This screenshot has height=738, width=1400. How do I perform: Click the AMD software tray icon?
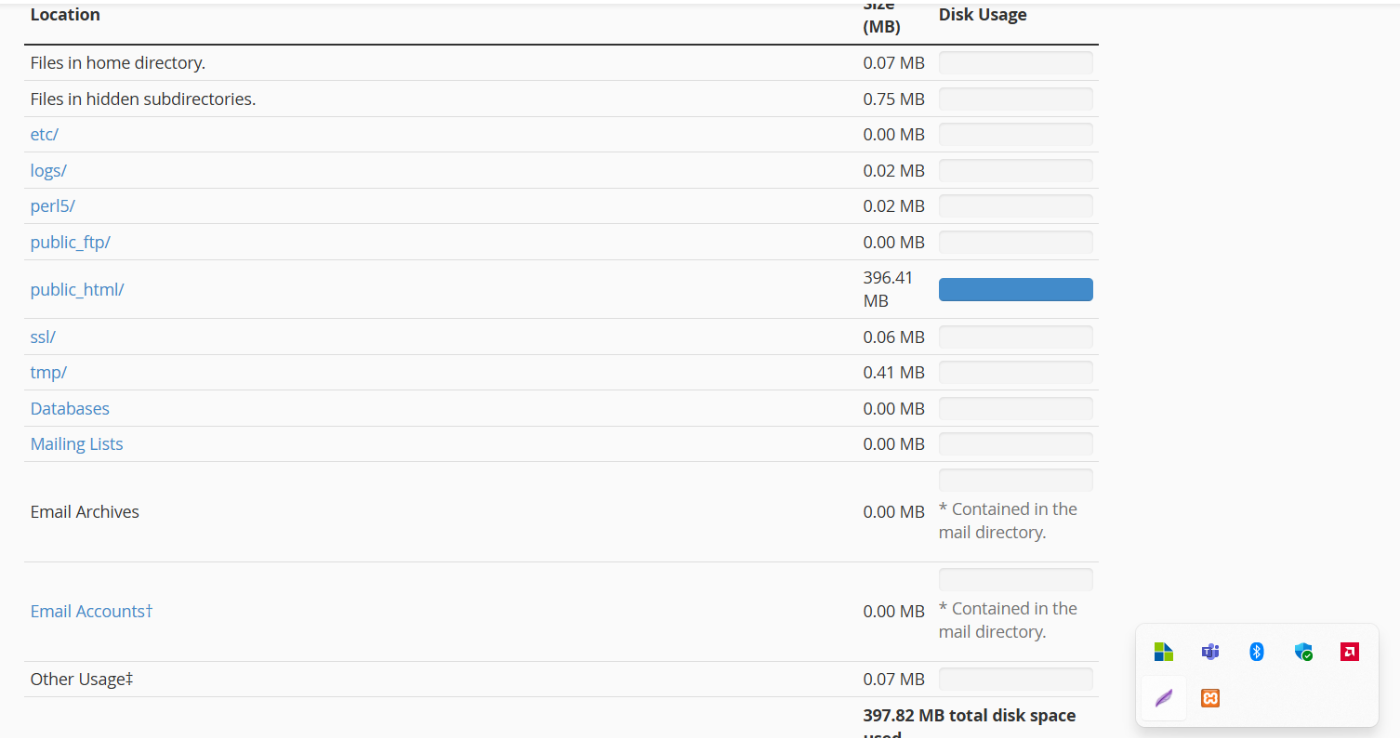click(x=1349, y=652)
